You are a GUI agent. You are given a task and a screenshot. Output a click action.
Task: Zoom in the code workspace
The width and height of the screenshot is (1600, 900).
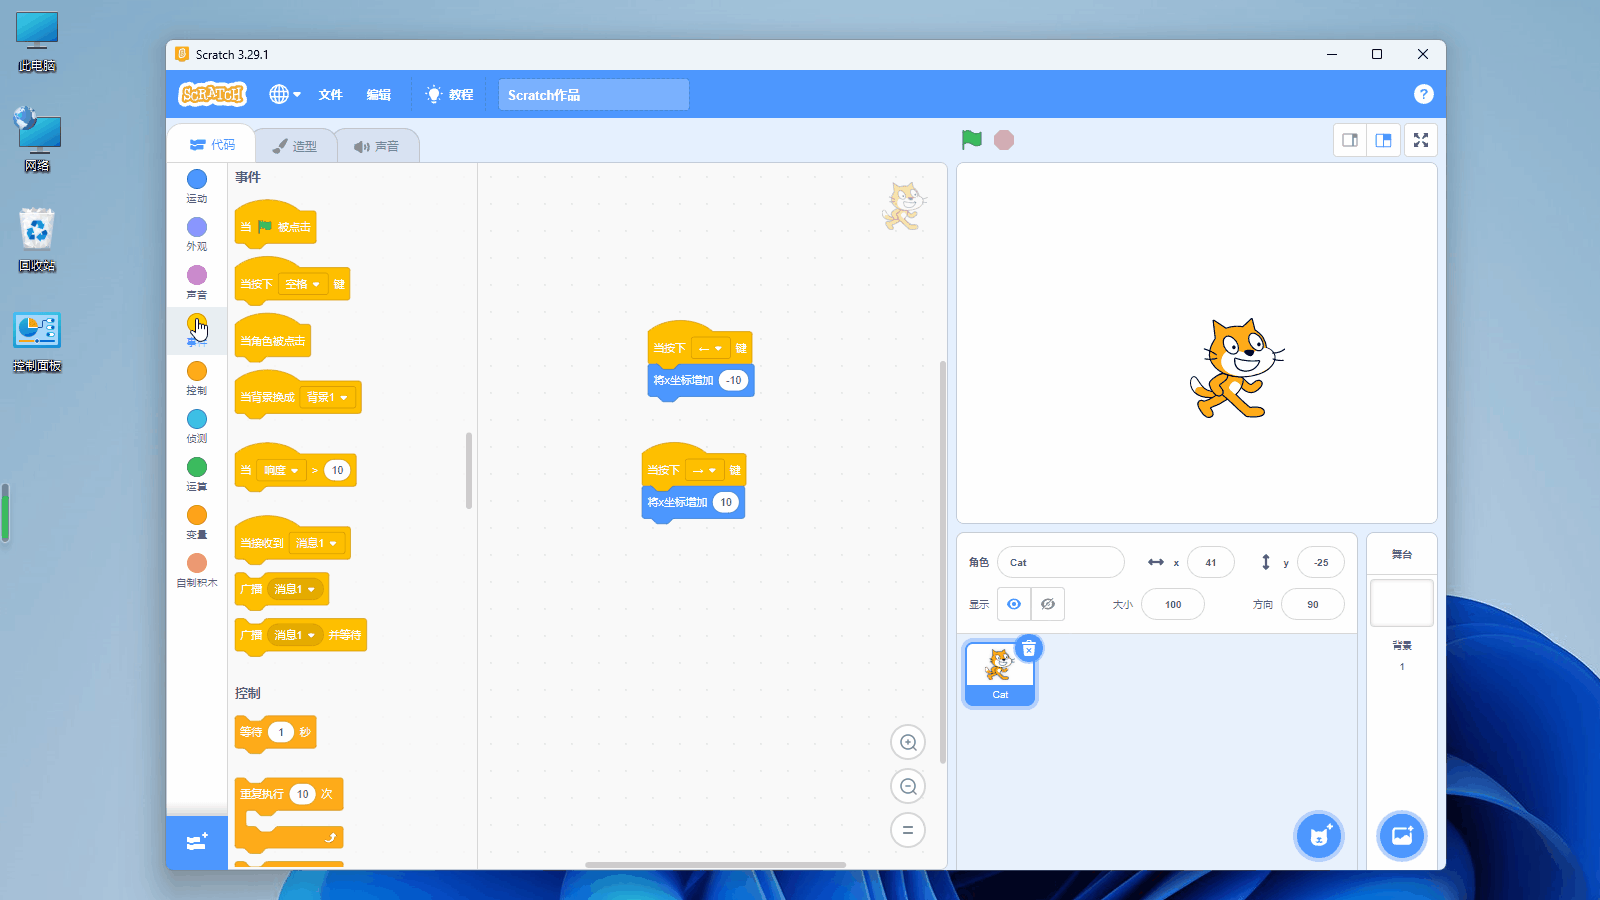908,742
